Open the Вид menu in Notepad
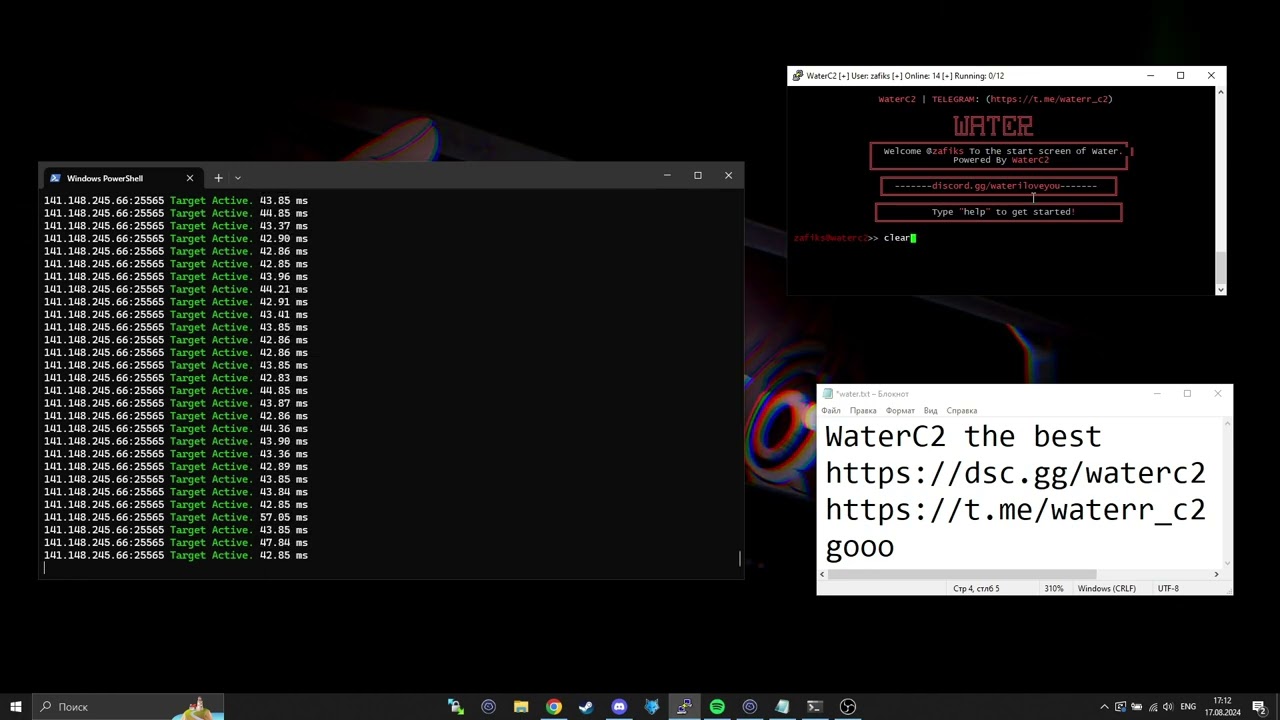The width and height of the screenshot is (1280, 720). tap(930, 410)
